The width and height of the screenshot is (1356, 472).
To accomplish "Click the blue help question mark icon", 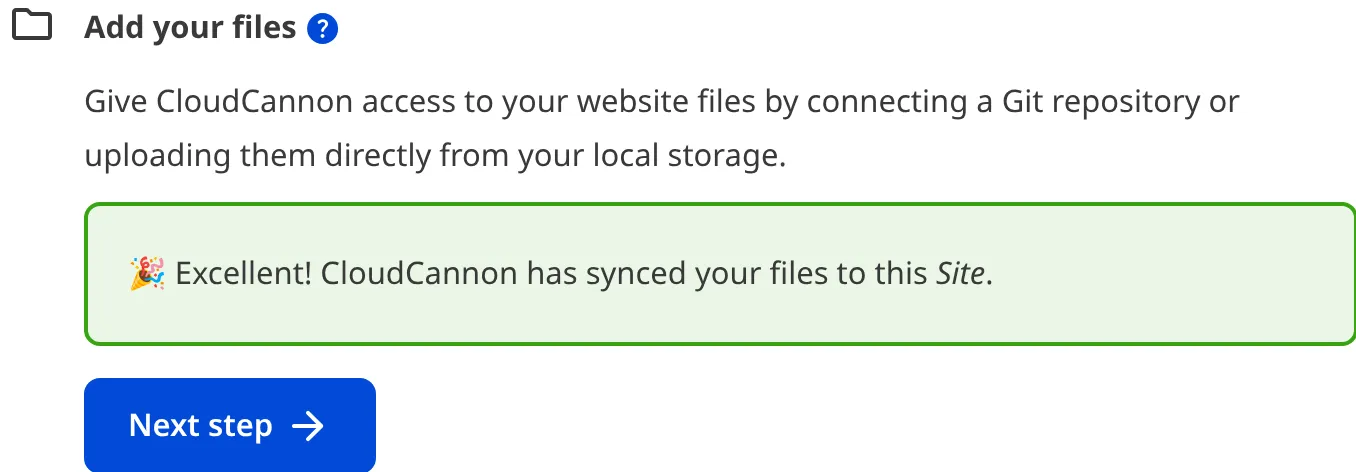I will click(x=322, y=29).
